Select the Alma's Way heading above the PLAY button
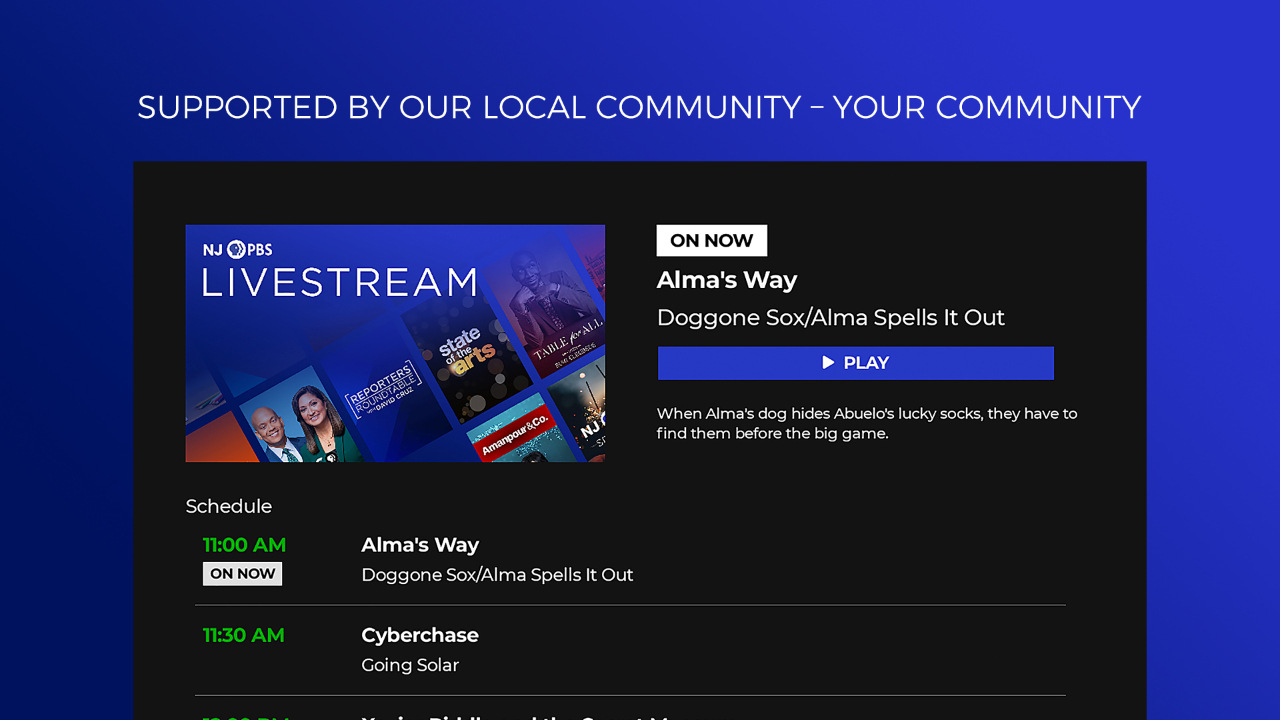1280x720 pixels. coord(726,280)
